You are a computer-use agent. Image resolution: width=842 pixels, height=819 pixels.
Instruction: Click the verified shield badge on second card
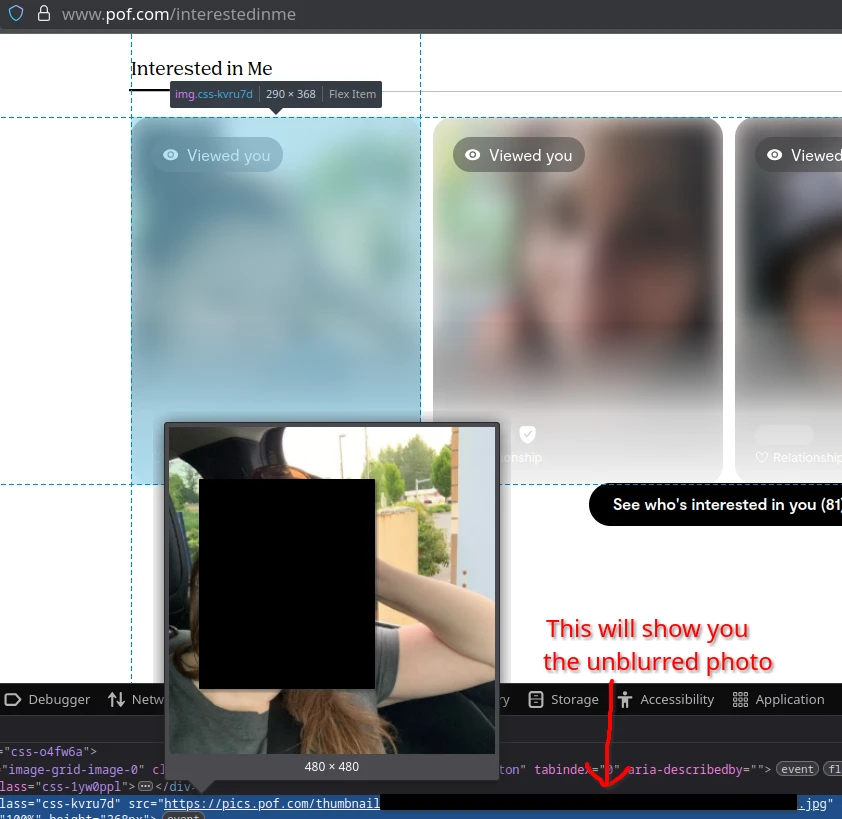pos(528,434)
